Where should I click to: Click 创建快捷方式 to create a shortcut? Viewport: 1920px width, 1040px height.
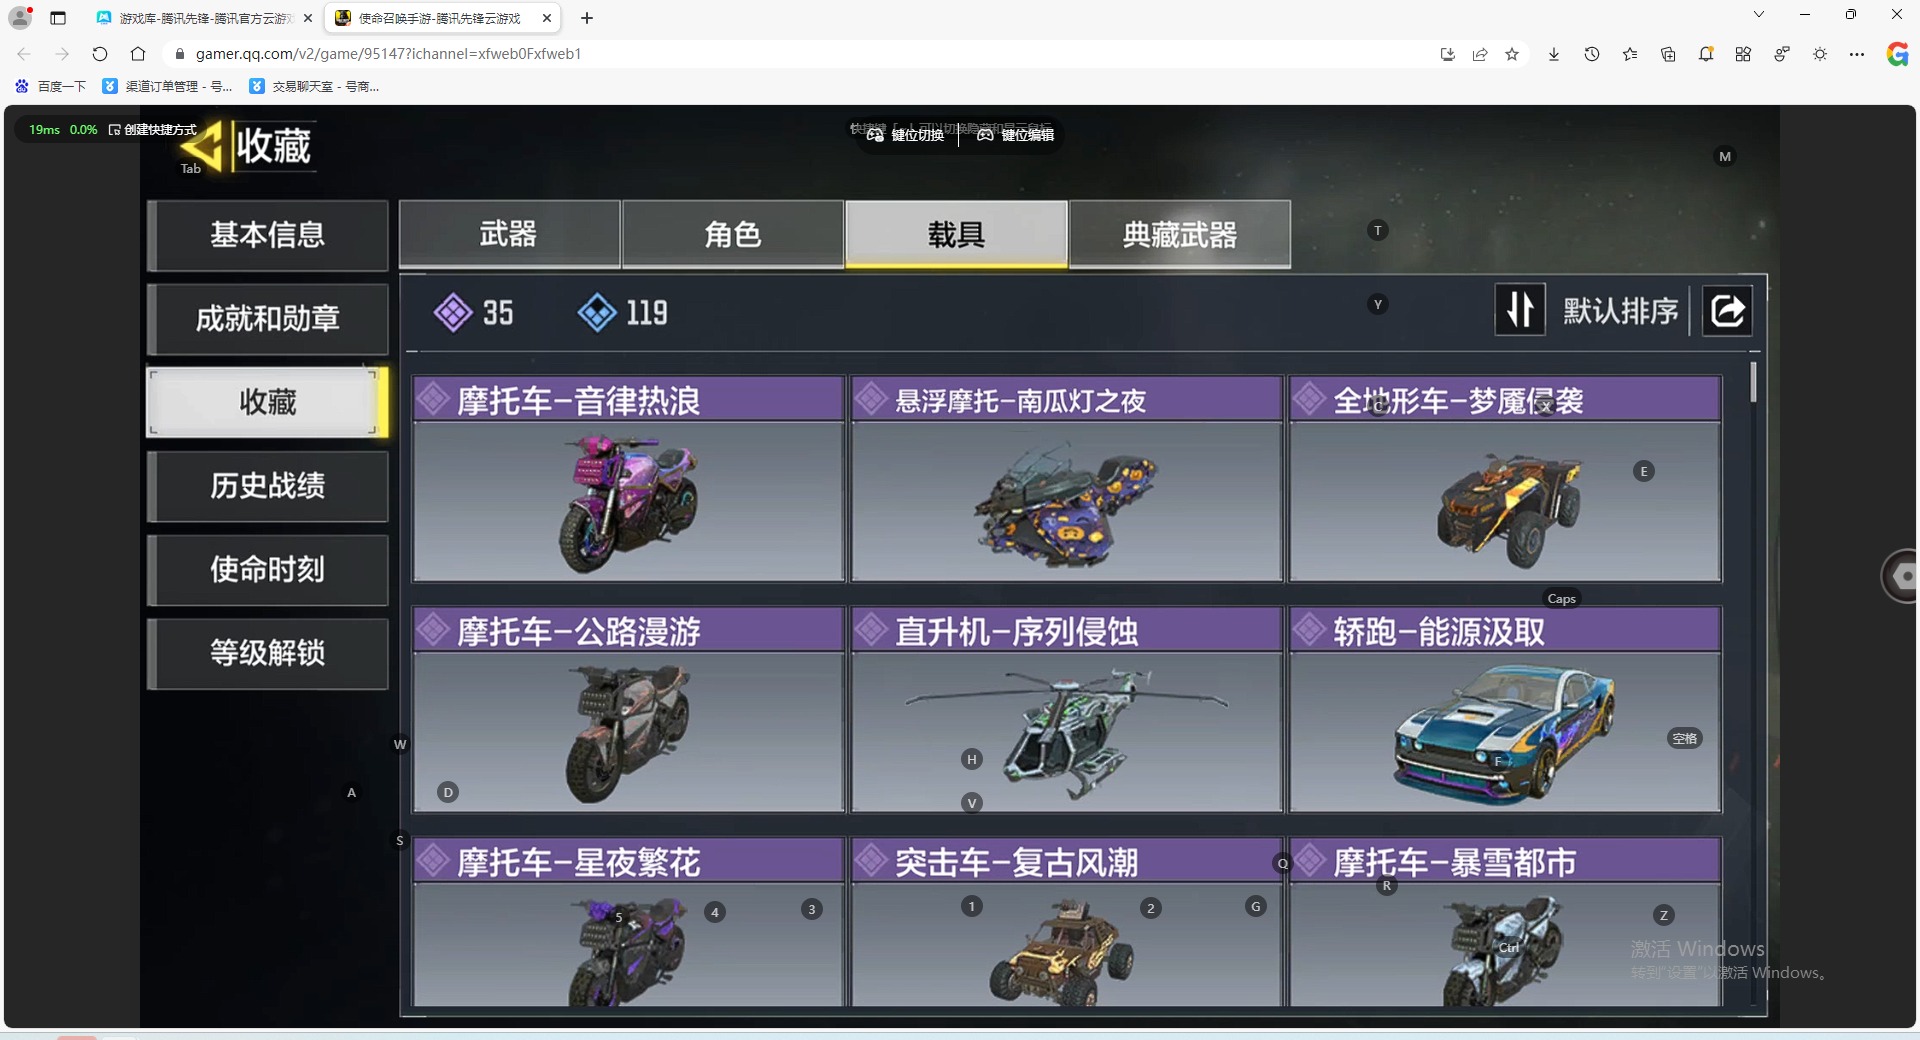click(x=153, y=130)
